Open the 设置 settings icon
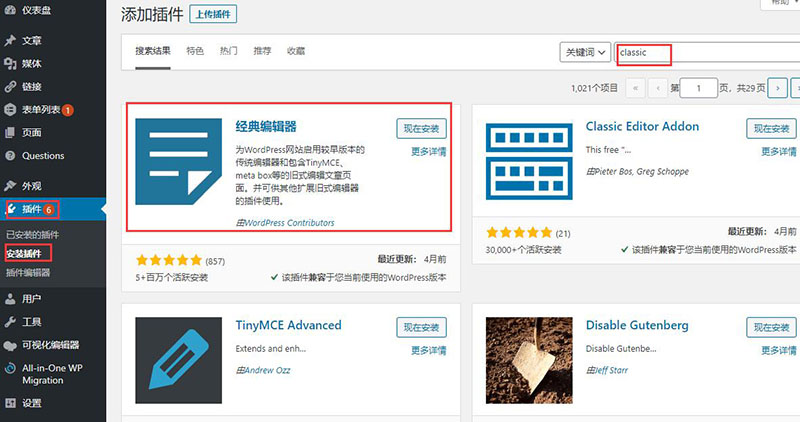The width and height of the screenshot is (800, 422). click(x=10, y=403)
